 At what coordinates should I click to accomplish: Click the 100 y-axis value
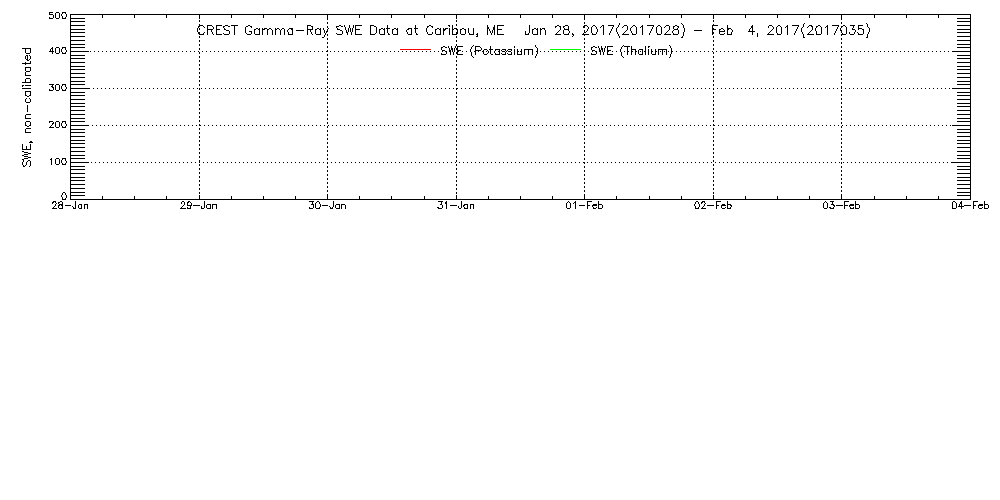58,161
